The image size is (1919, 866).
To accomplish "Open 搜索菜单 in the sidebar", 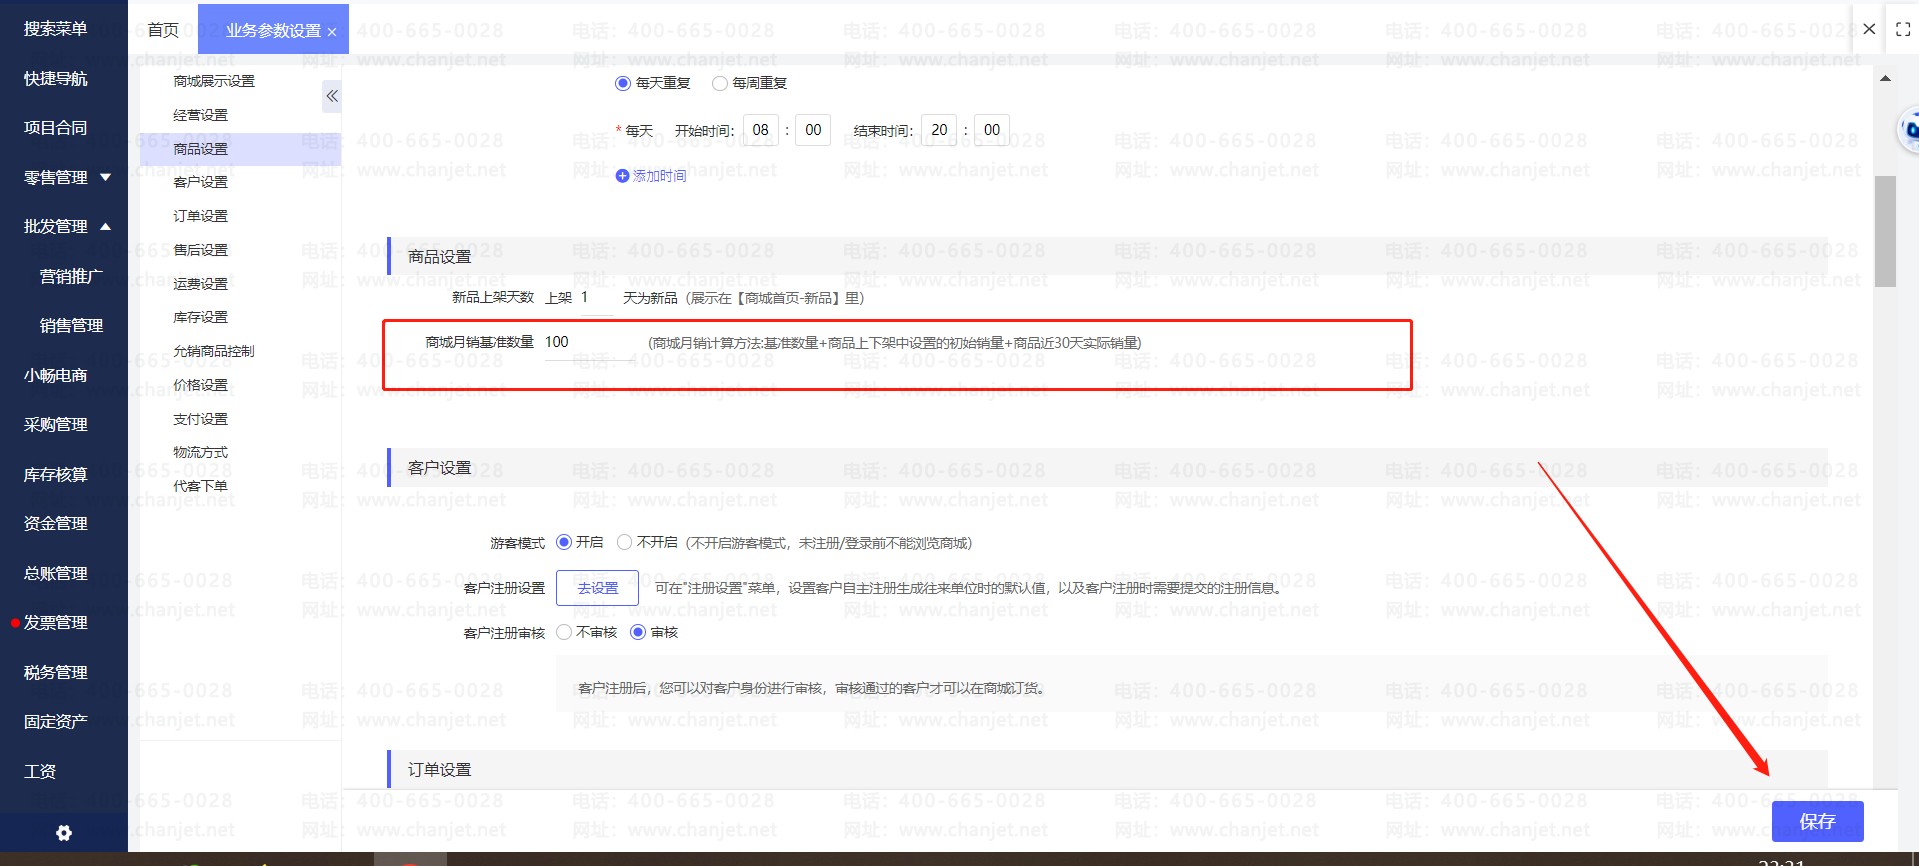I will pos(56,29).
